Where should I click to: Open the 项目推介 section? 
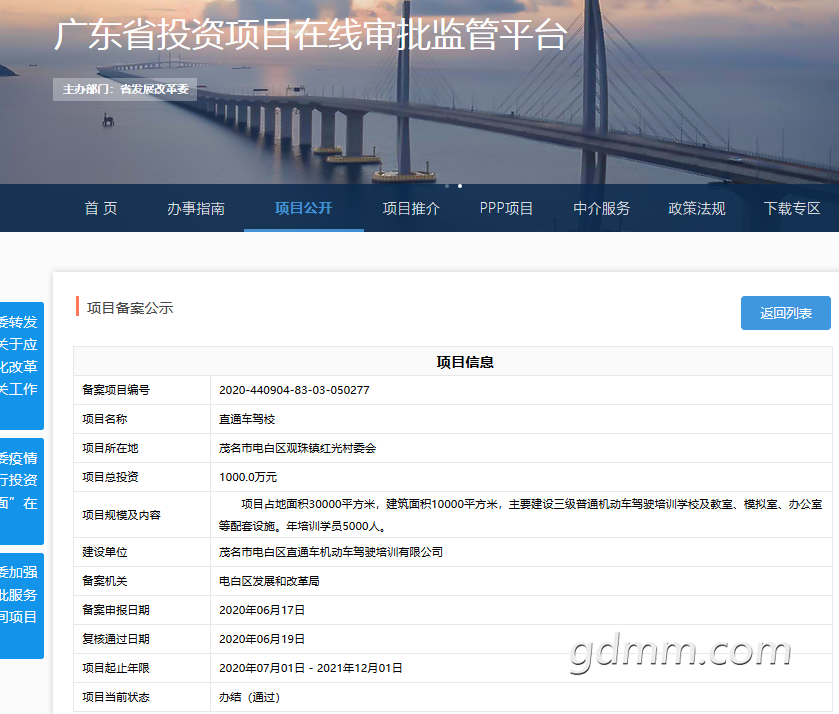(411, 208)
